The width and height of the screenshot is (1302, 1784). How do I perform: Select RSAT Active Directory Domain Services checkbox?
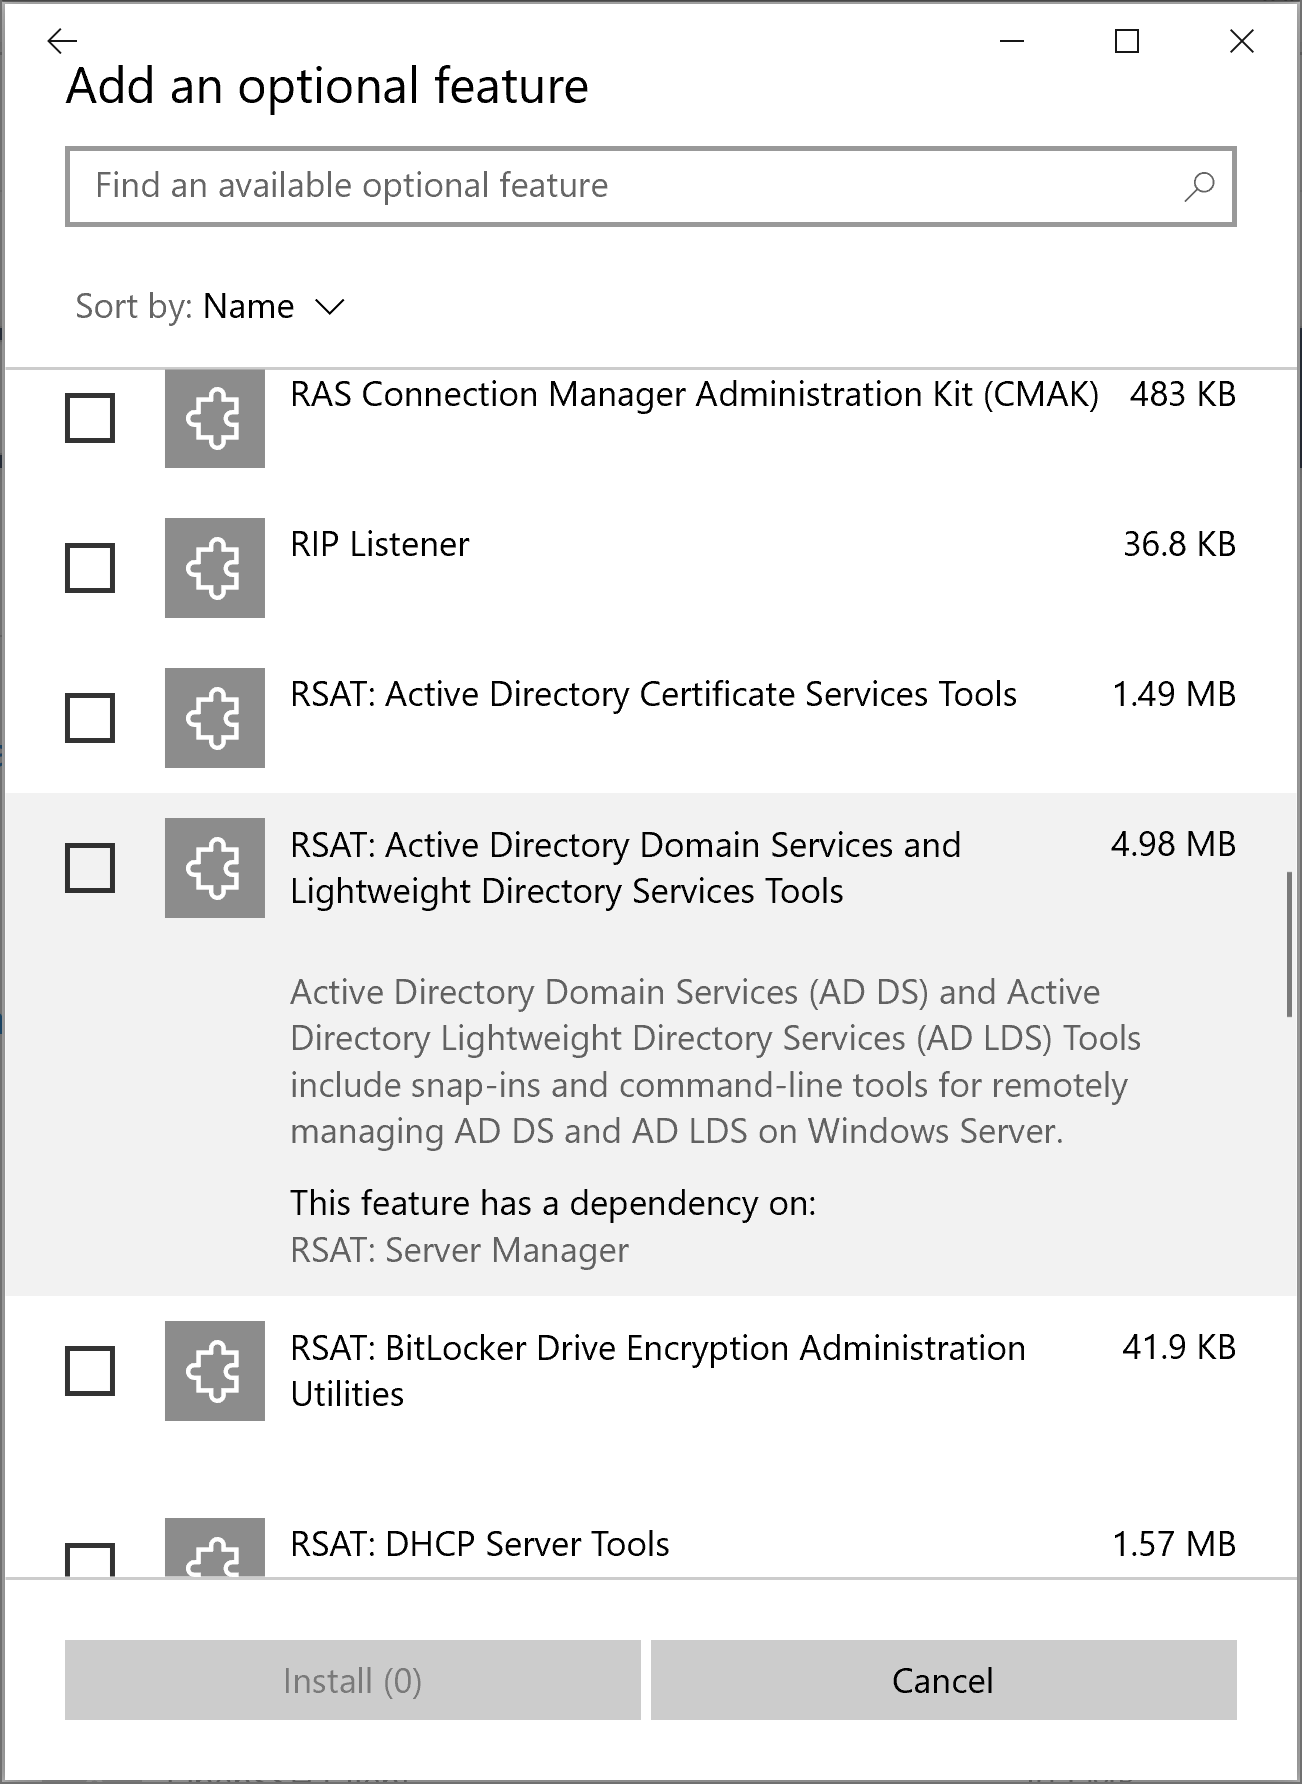[x=90, y=868]
